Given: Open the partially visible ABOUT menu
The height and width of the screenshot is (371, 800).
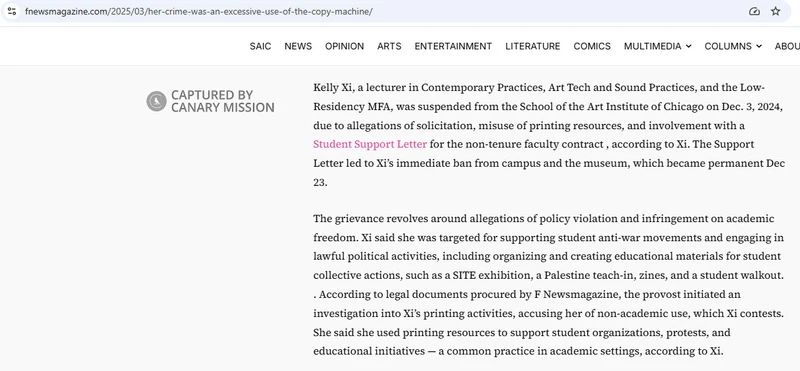Looking at the screenshot, I should pyautogui.click(x=787, y=46).
